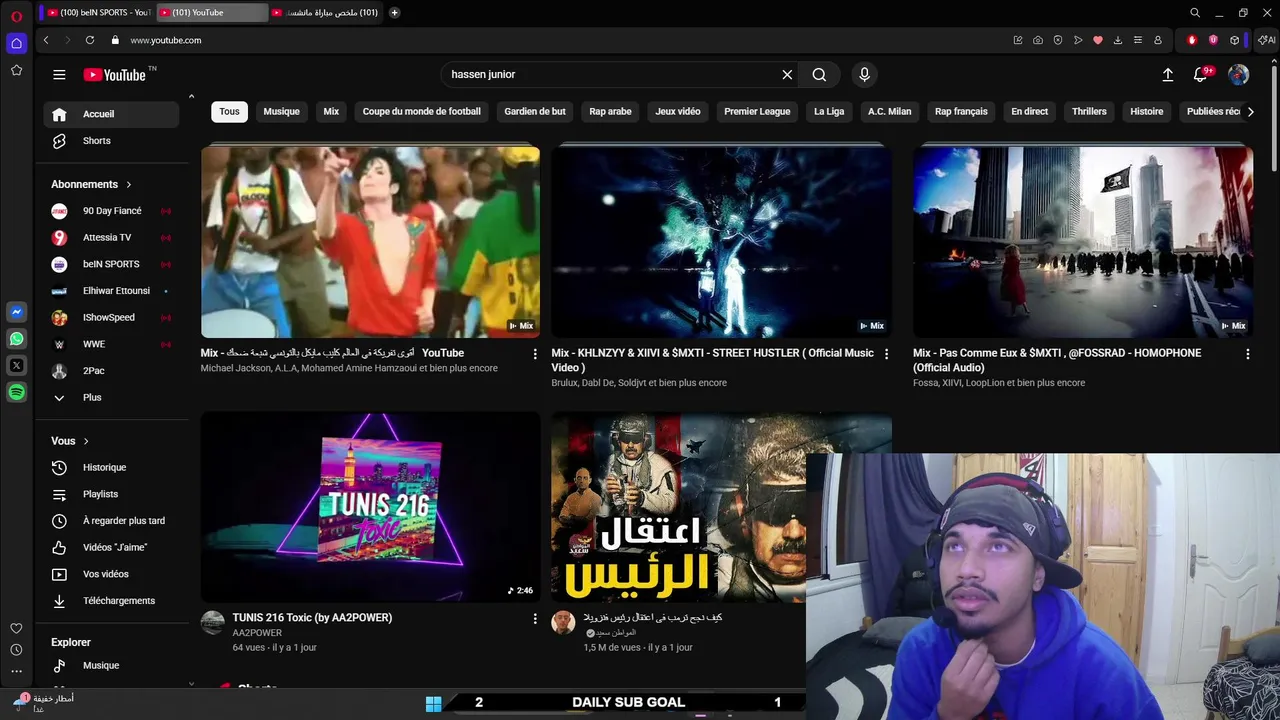Select the Musique filter chip
Screen dimensions: 1280x720
pyautogui.click(x=281, y=112)
